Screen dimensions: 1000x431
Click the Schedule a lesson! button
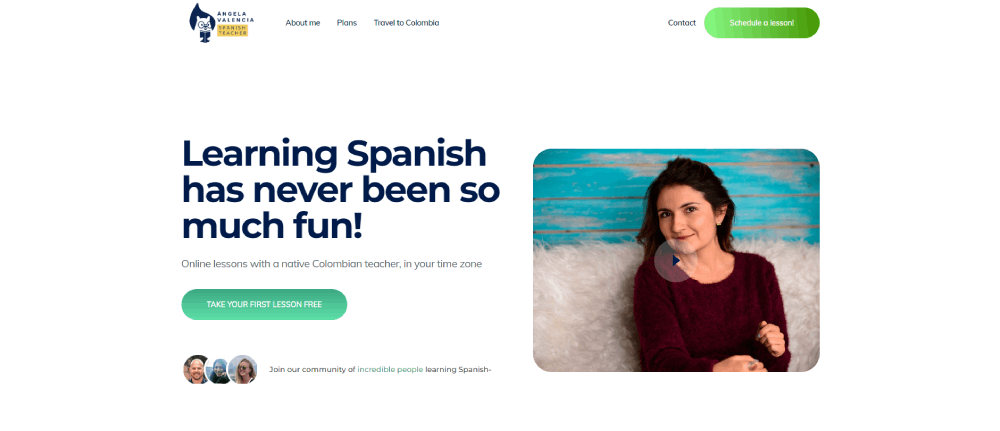[x=761, y=23]
